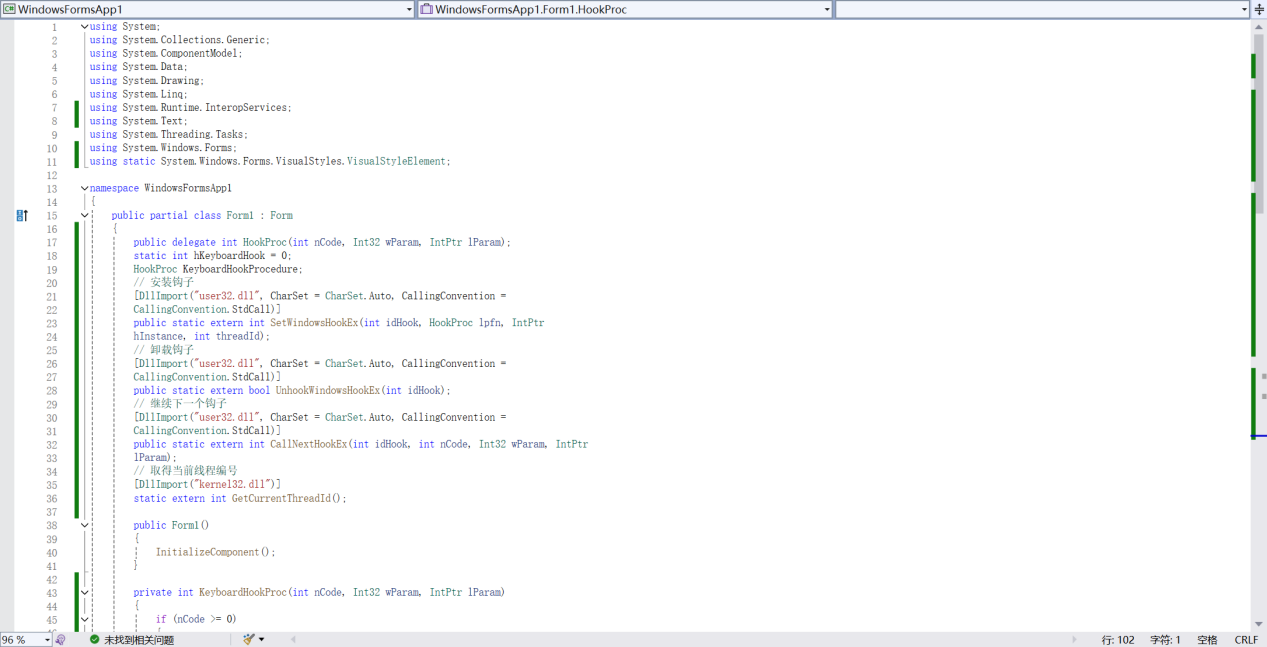Click the 行: 102 line indicator
Screen dimensions: 1267x647
point(1118,640)
